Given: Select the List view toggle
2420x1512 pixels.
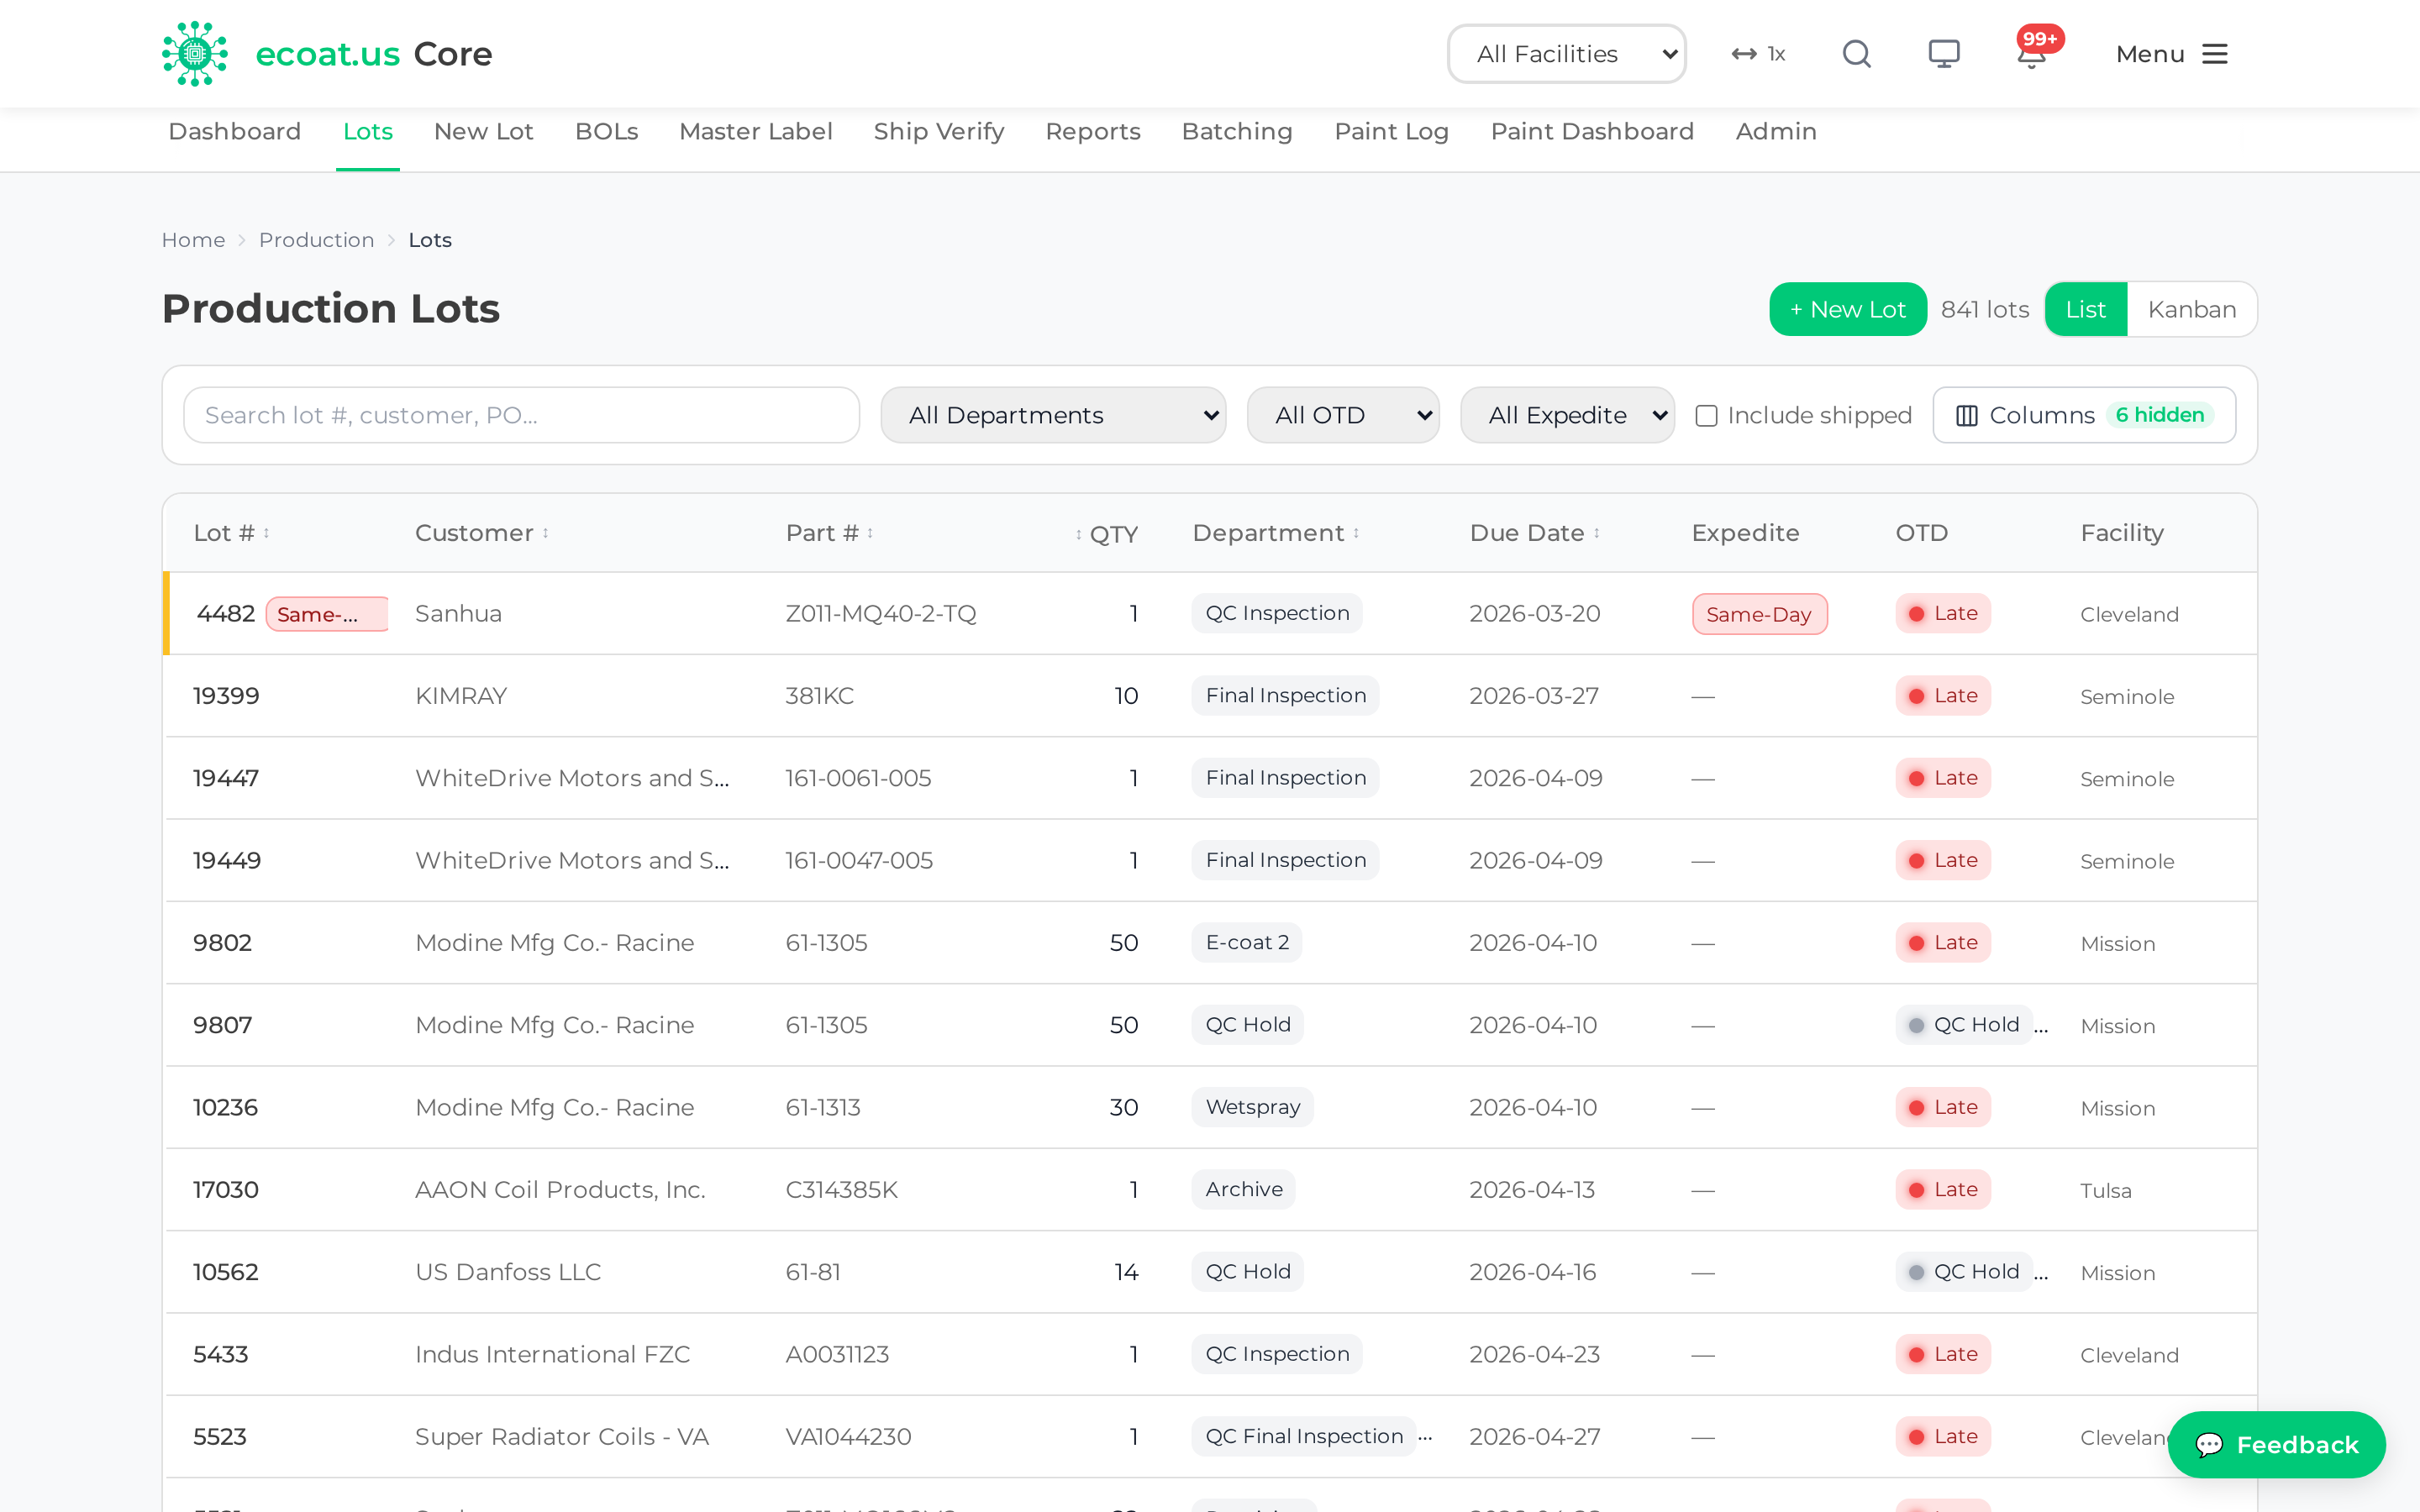Looking at the screenshot, I should tap(2085, 309).
